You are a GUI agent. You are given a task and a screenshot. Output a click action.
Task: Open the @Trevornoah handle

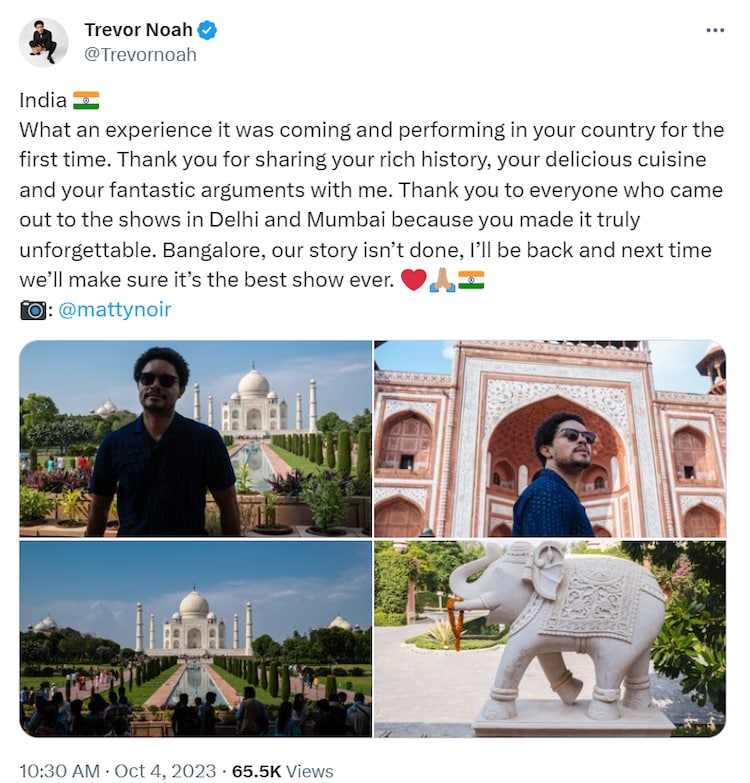coord(140,54)
